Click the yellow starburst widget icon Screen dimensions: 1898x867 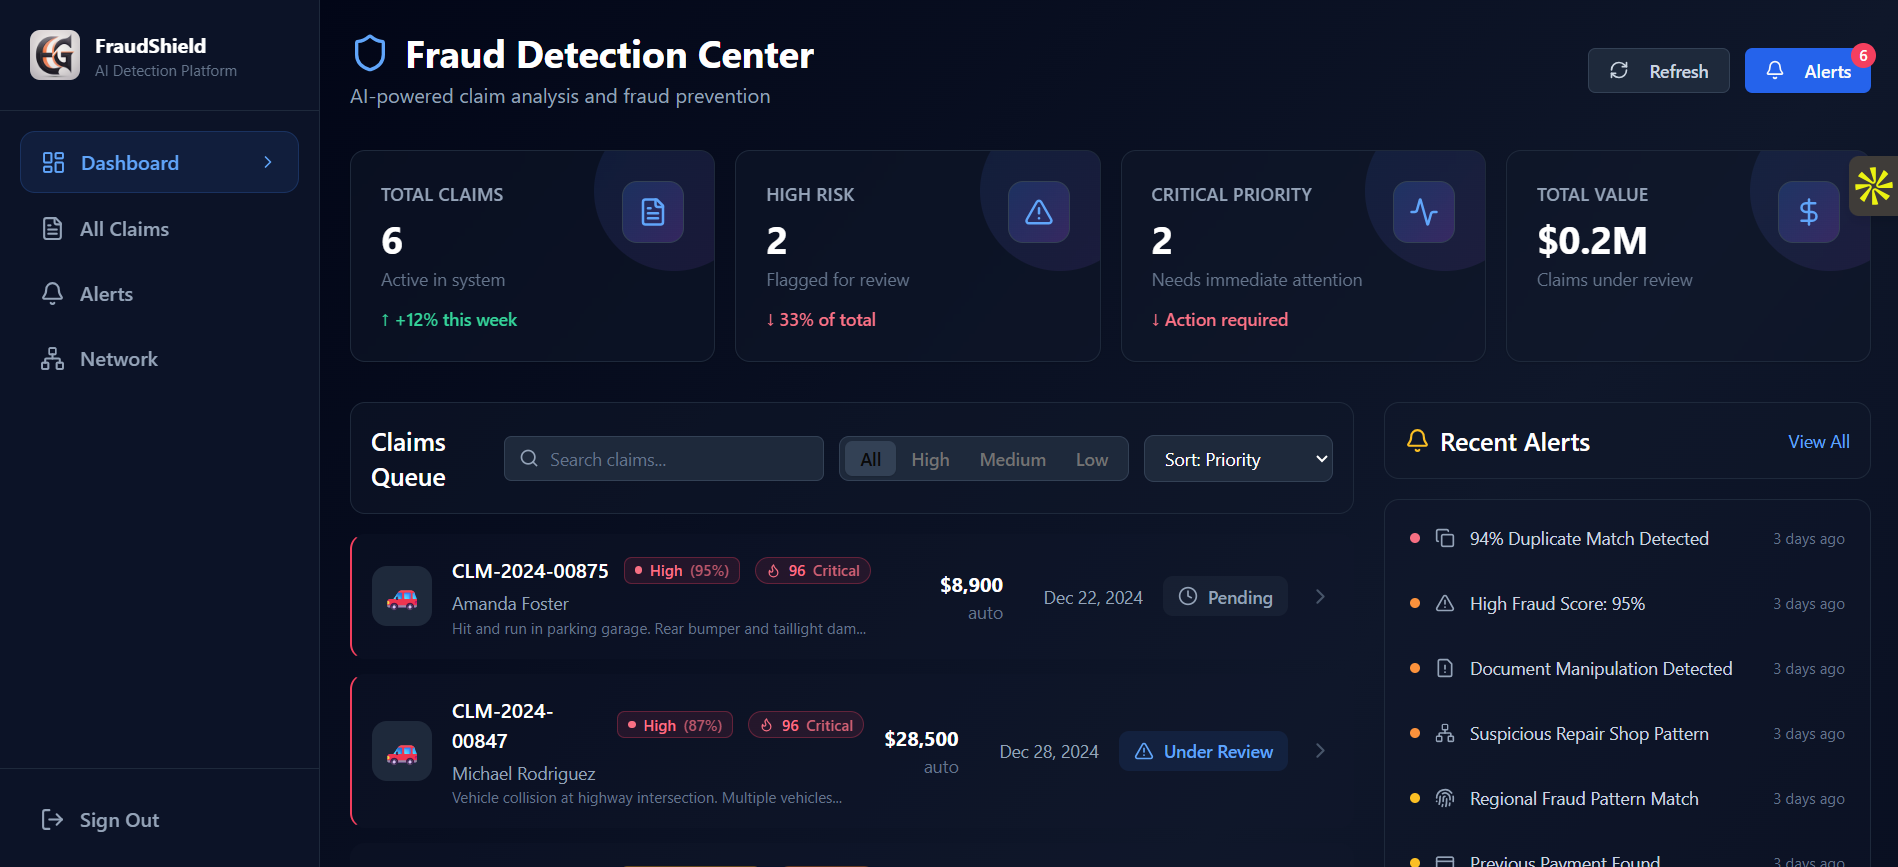point(1874,186)
